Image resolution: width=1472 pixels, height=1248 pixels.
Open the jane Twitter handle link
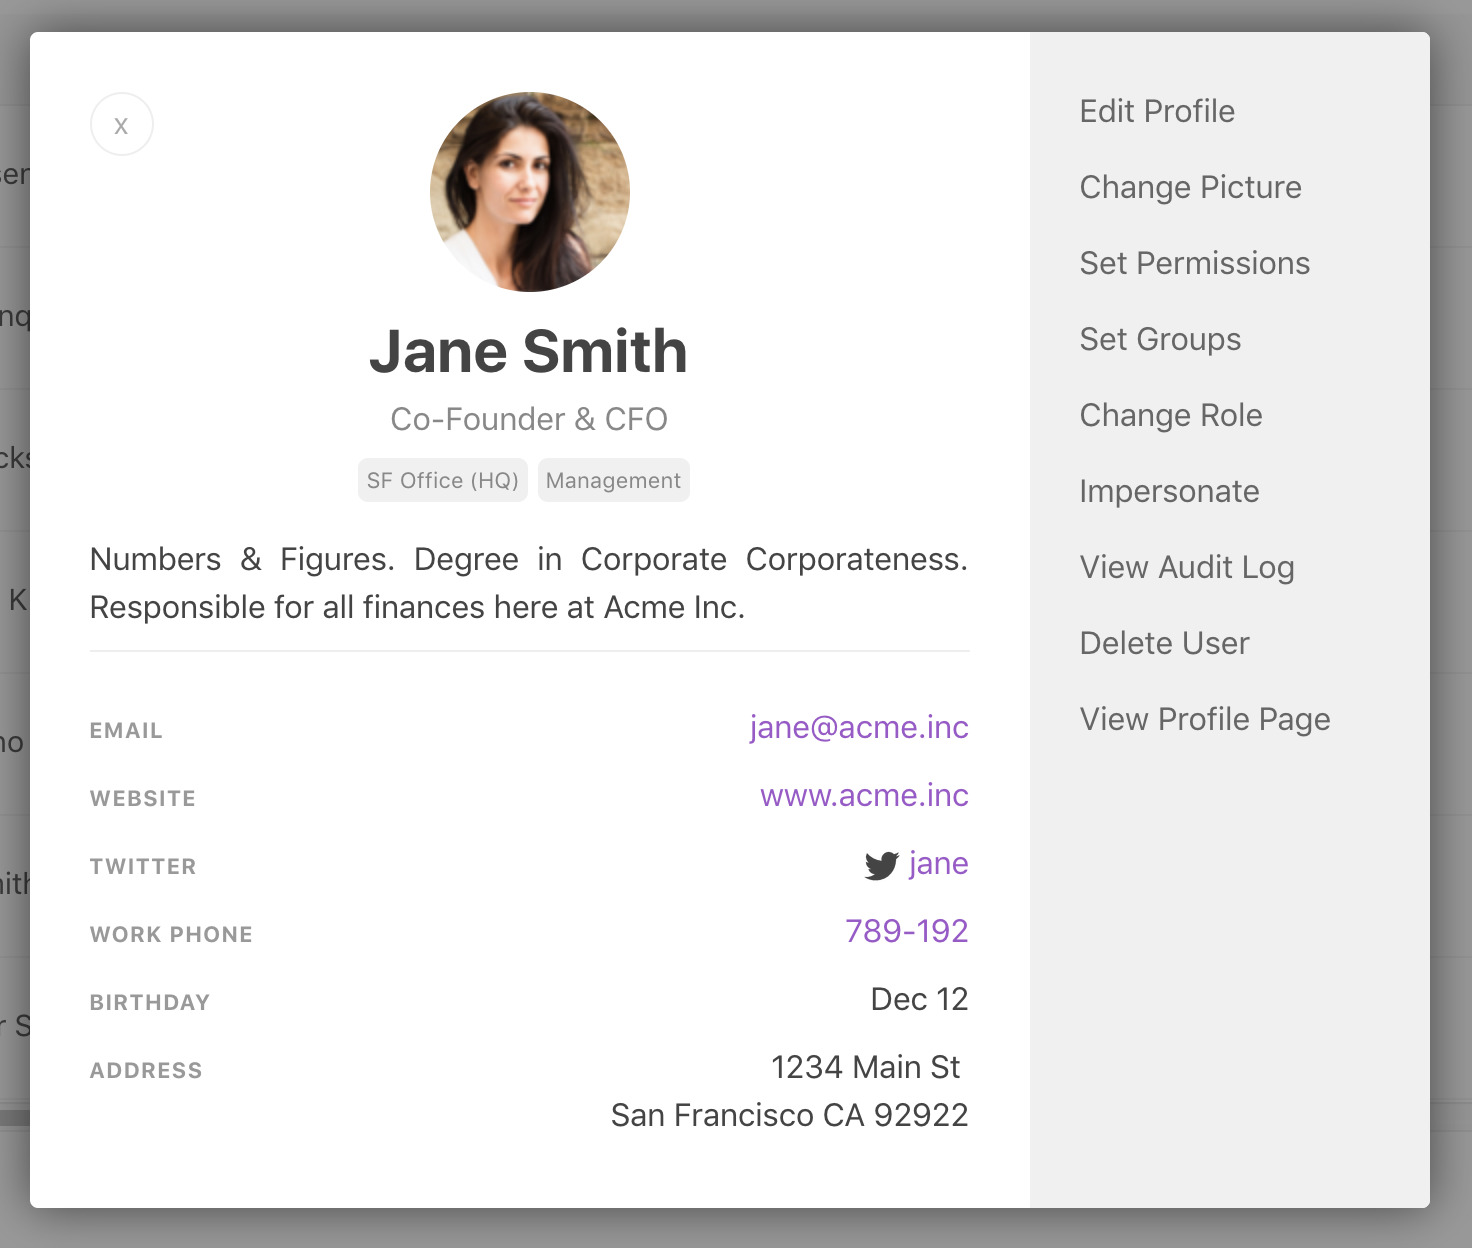click(x=938, y=863)
